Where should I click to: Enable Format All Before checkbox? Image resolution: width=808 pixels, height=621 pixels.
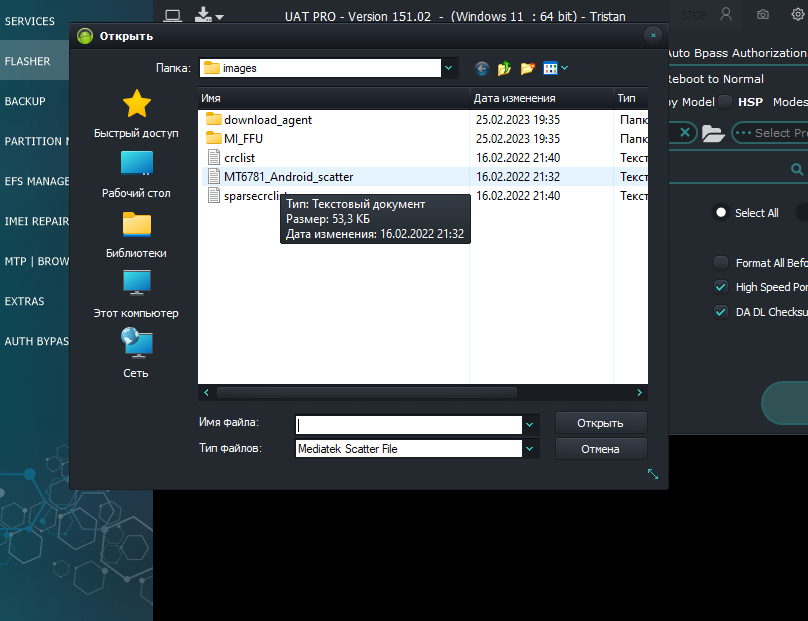pyautogui.click(x=721, y=263)
